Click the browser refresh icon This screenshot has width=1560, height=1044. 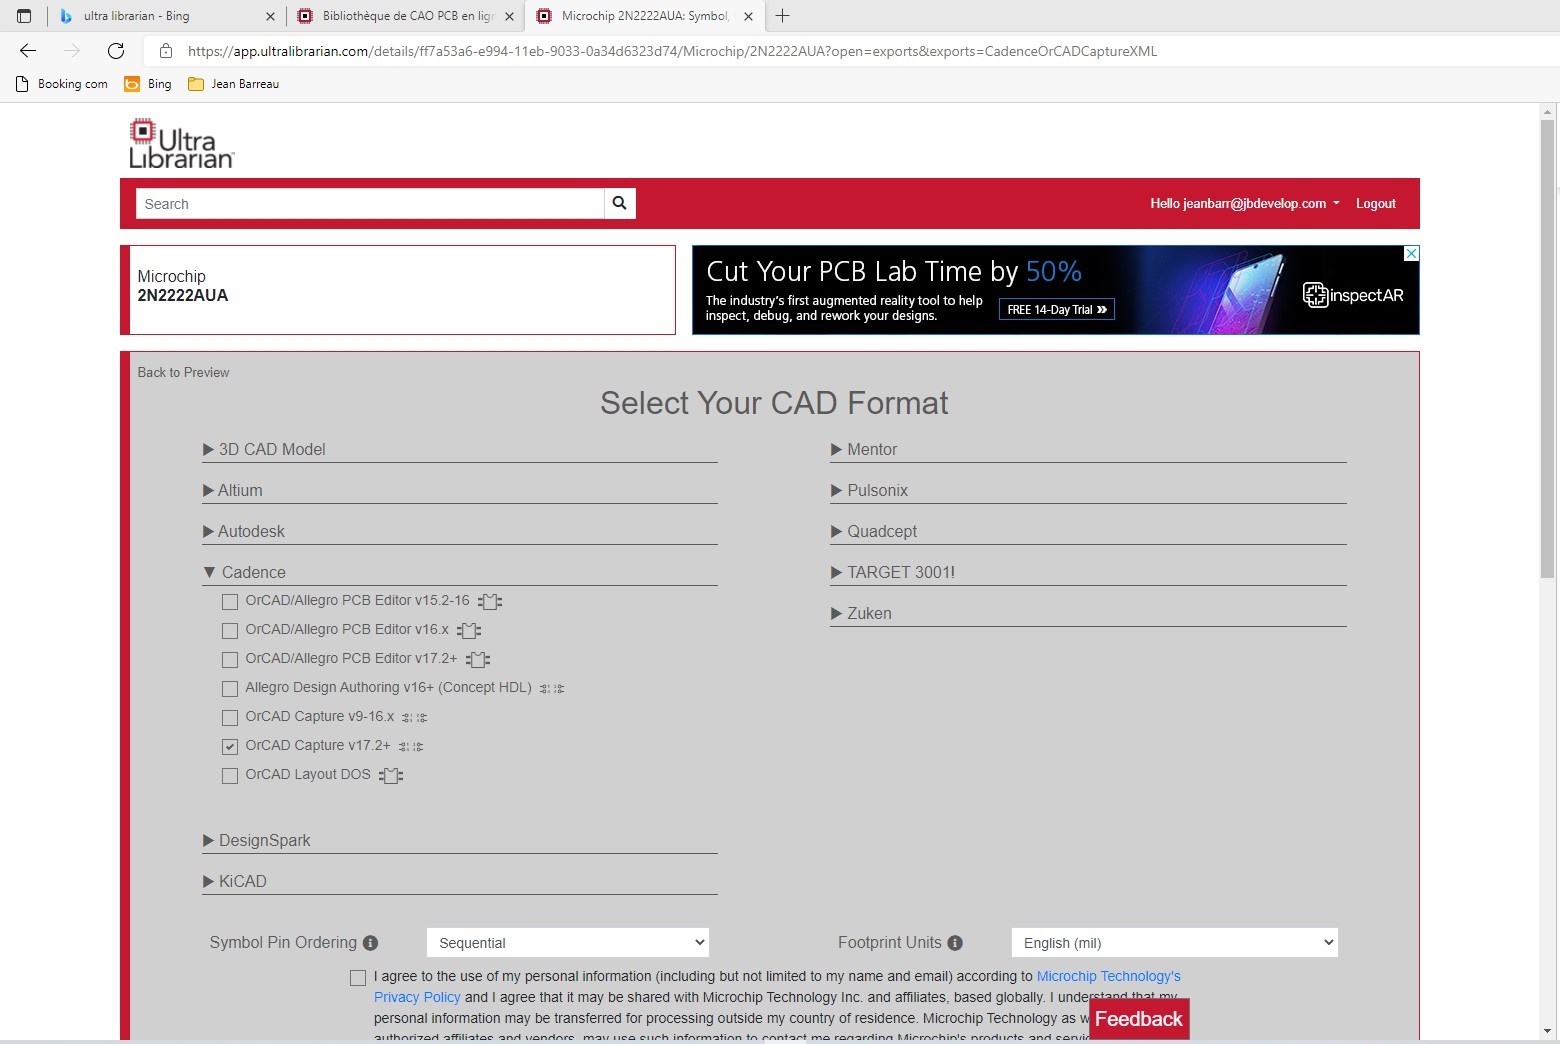(116, 51)
